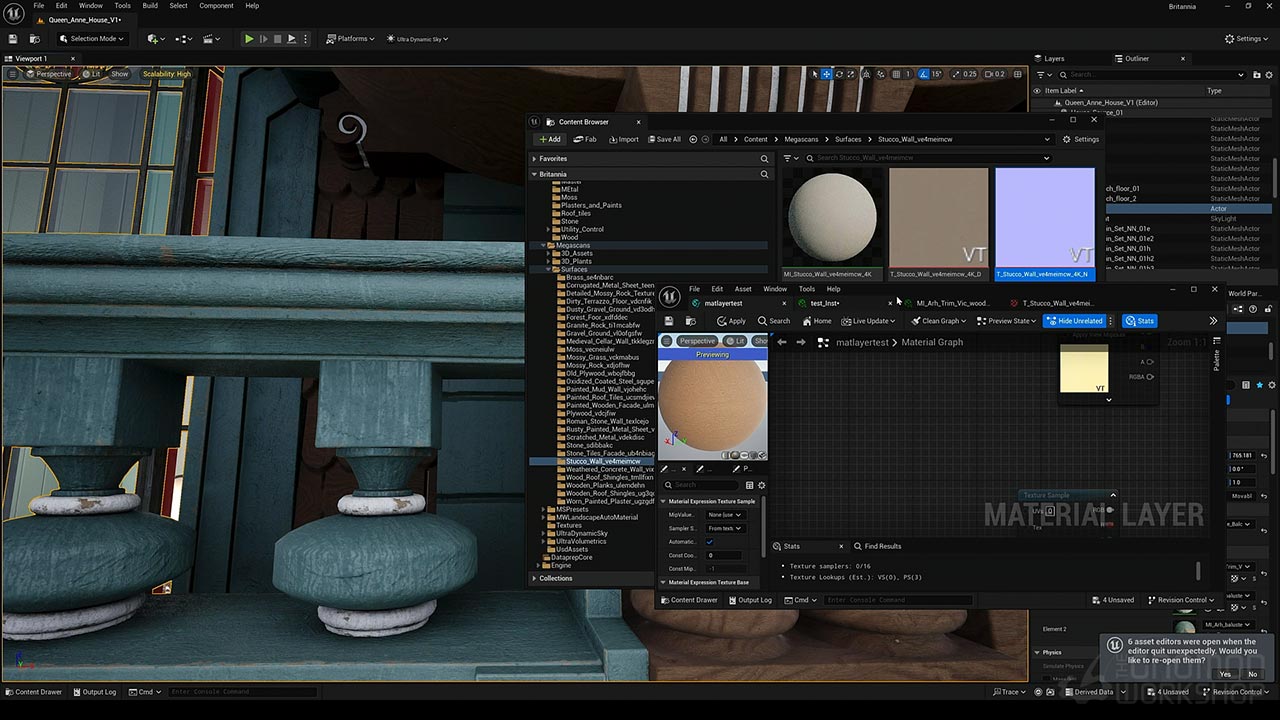
Task: Click Save All in Content Browser
Action: [664, 139]
